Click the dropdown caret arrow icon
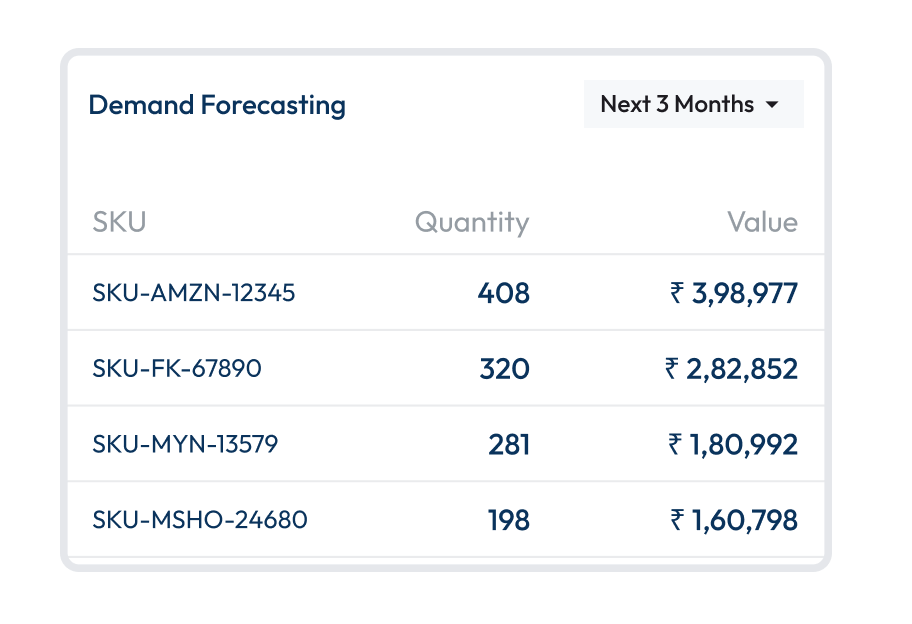The width and height of the screenshot is (912, 624). coord(772,105)
